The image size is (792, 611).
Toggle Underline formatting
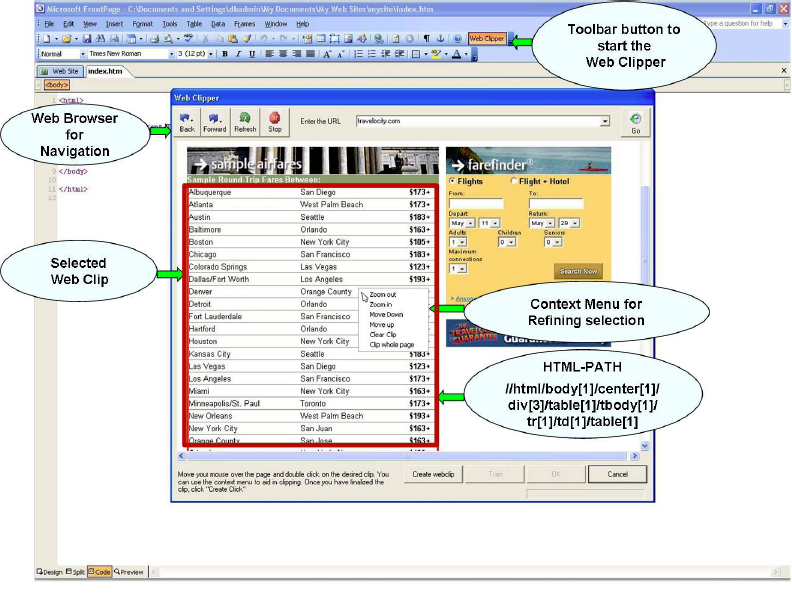252,54
